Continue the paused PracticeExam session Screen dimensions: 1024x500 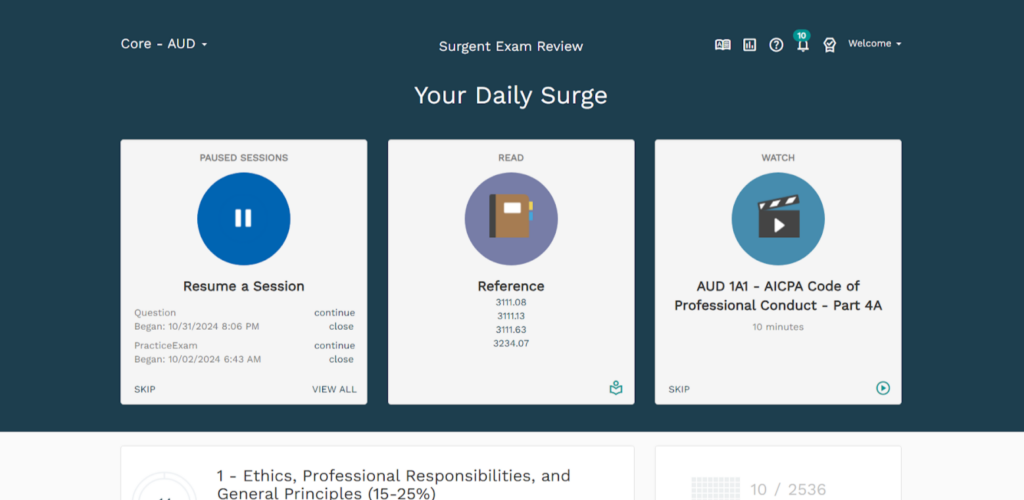(334, 345)
